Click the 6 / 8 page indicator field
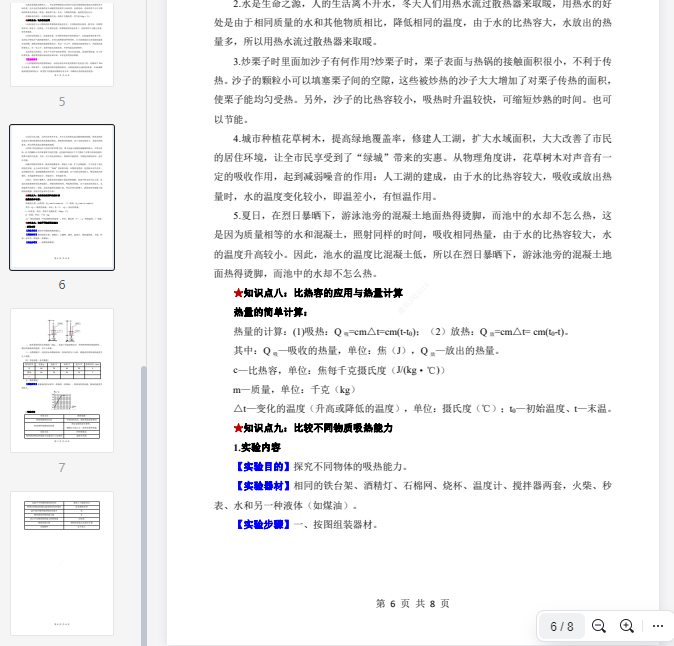674x646 pixels. coord(562,627)
